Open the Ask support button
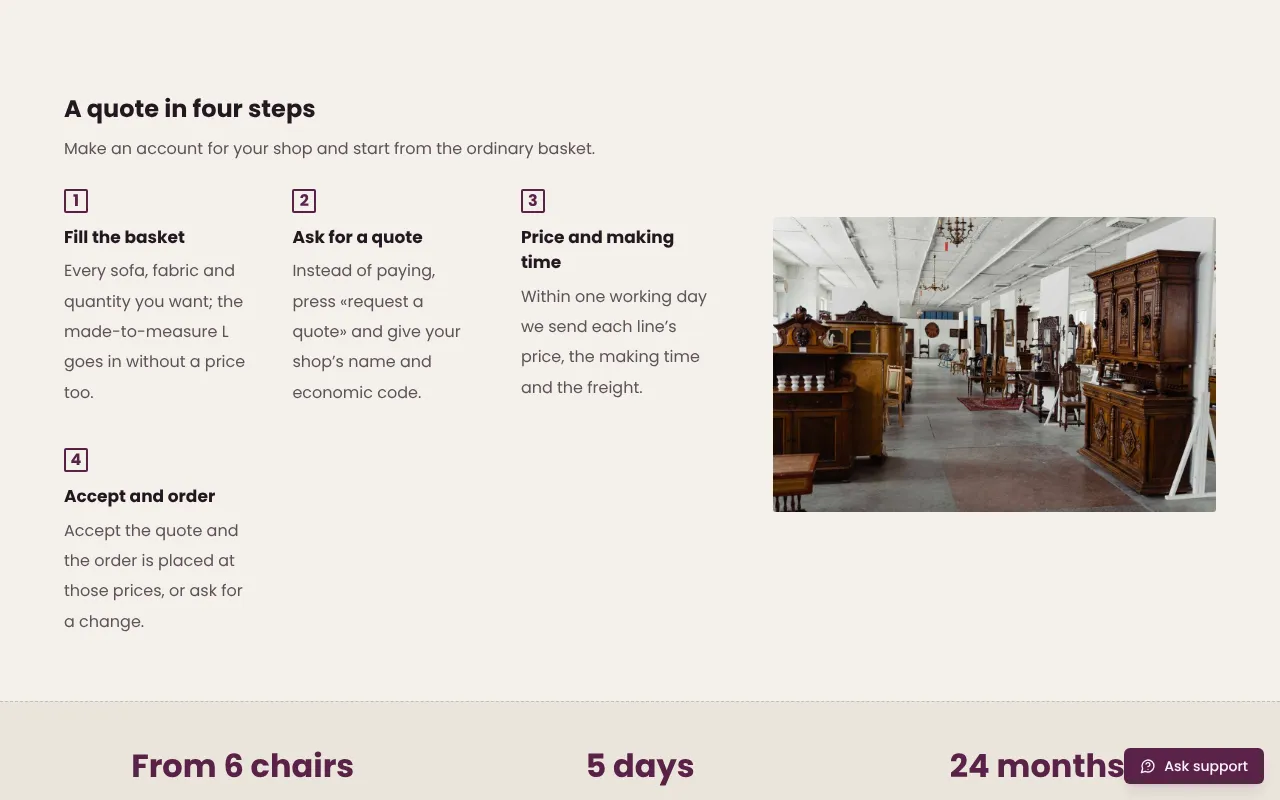 click(1194, 766)
